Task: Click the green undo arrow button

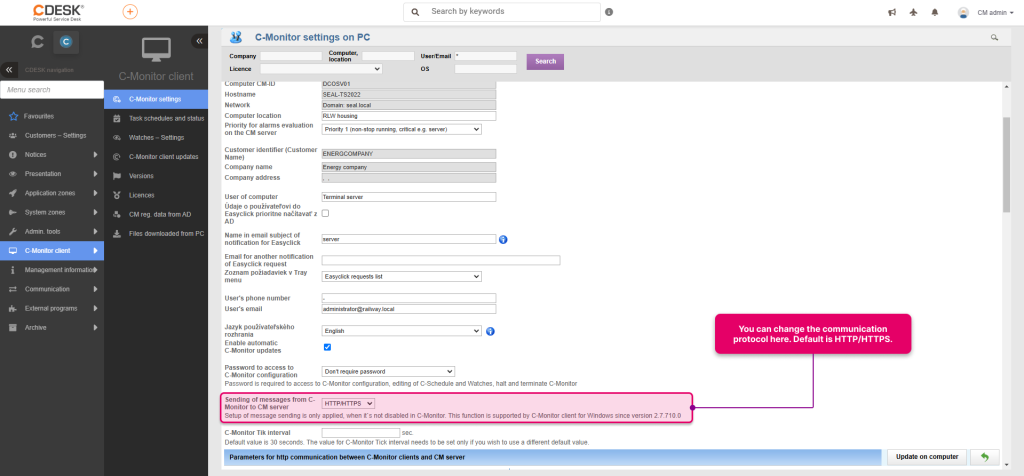Action: tap(984, 457)
